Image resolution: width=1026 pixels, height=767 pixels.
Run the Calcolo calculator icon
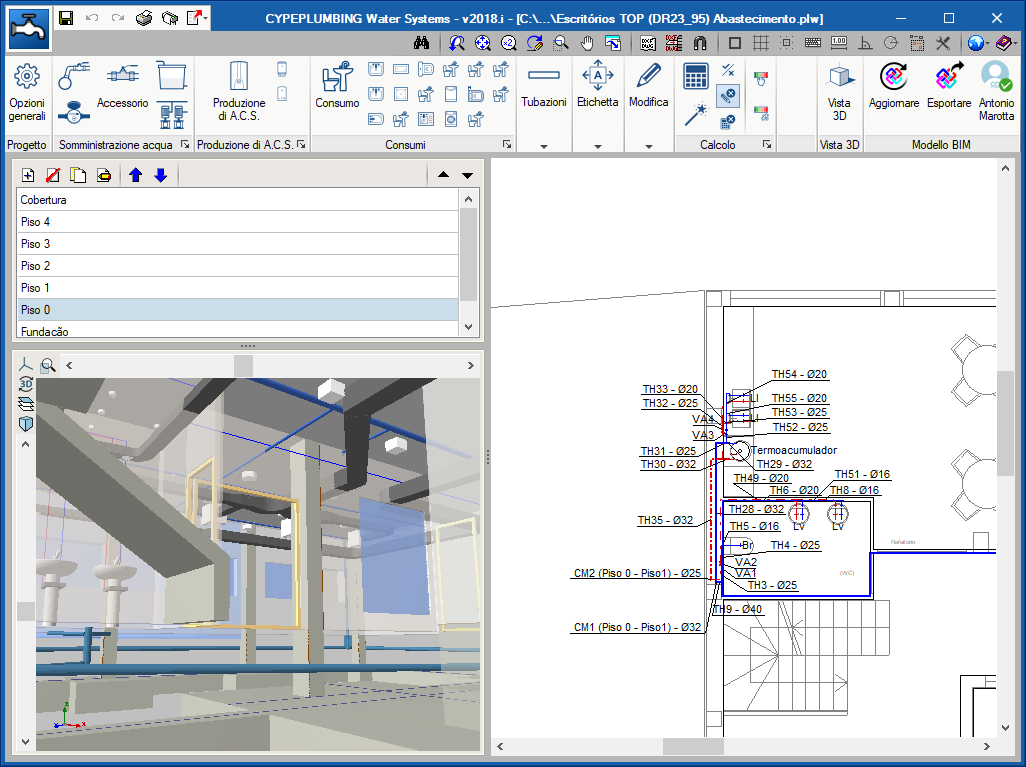click(696, 77)
